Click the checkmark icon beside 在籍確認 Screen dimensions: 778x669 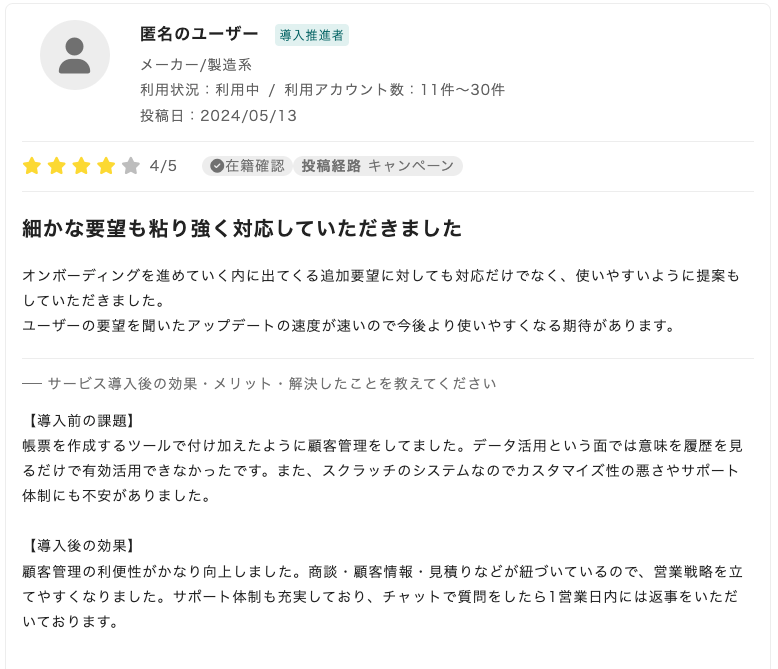(x=216, y=166)
